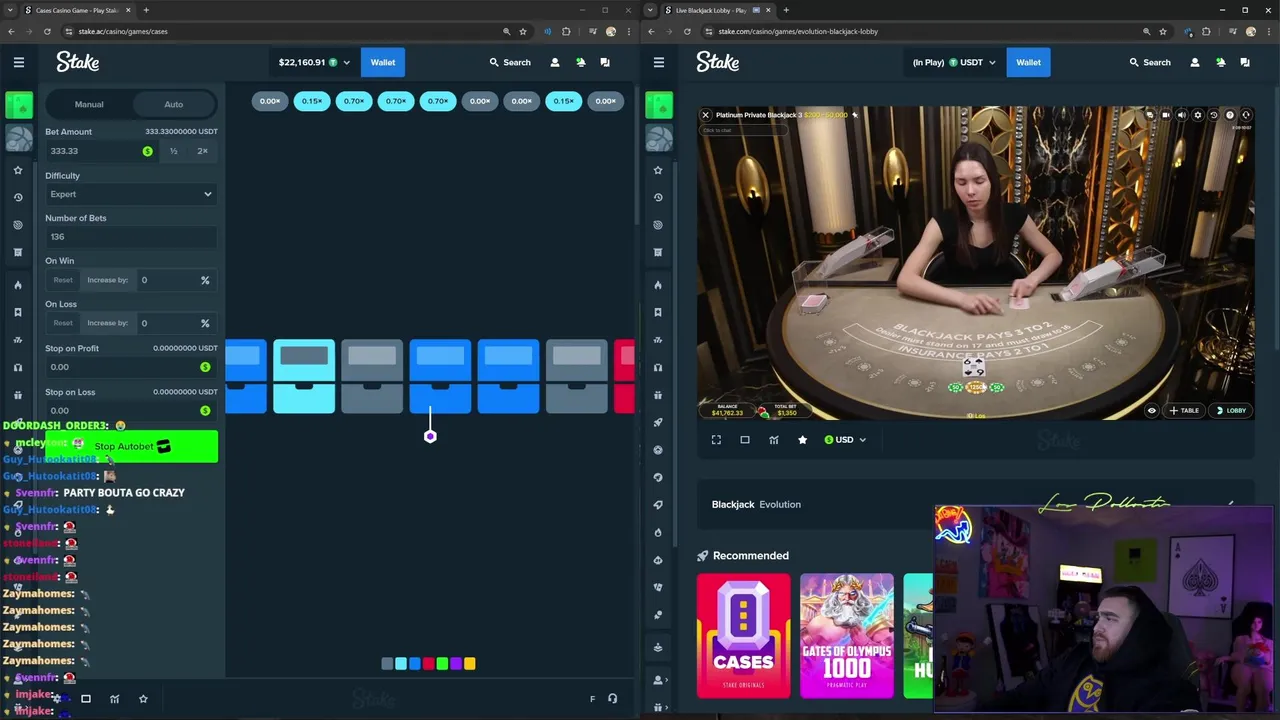Click Stop Autobet button
This screenshot has width=1280, height=720.
point(132,446)
